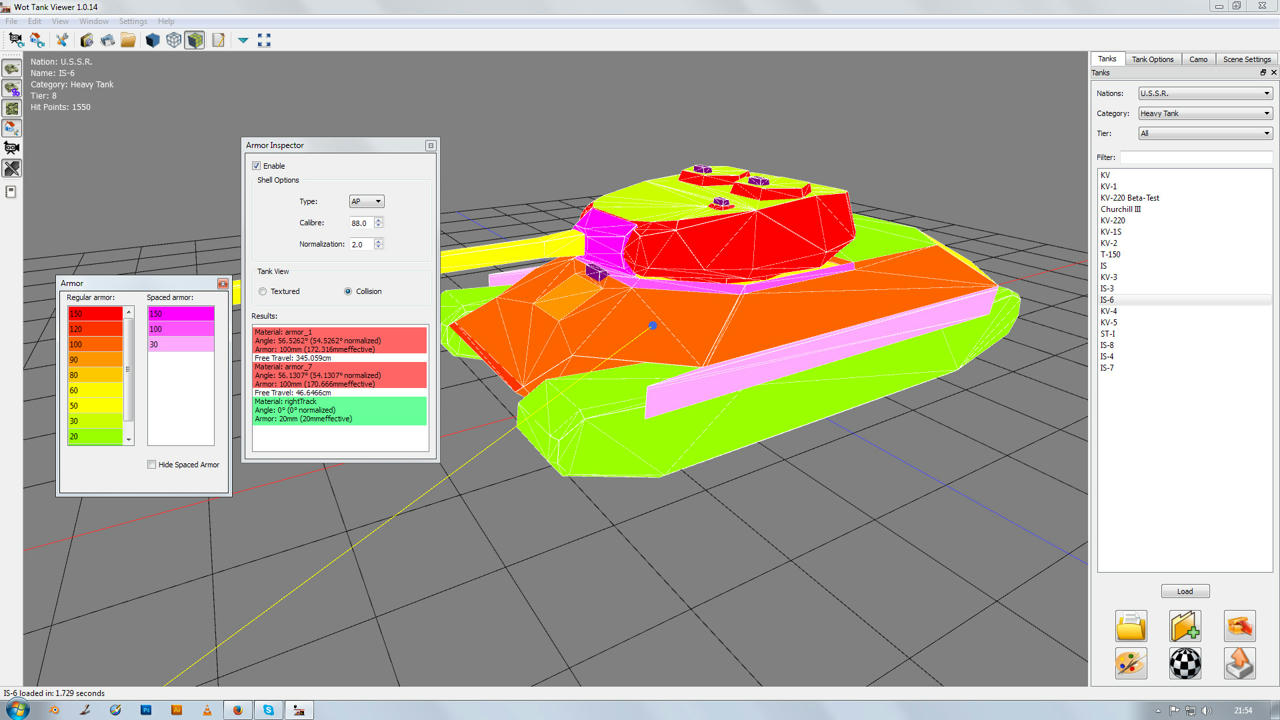Check the Hide Spaced Armor option
Screen dimensions: 1280x720
click(153, 464)
